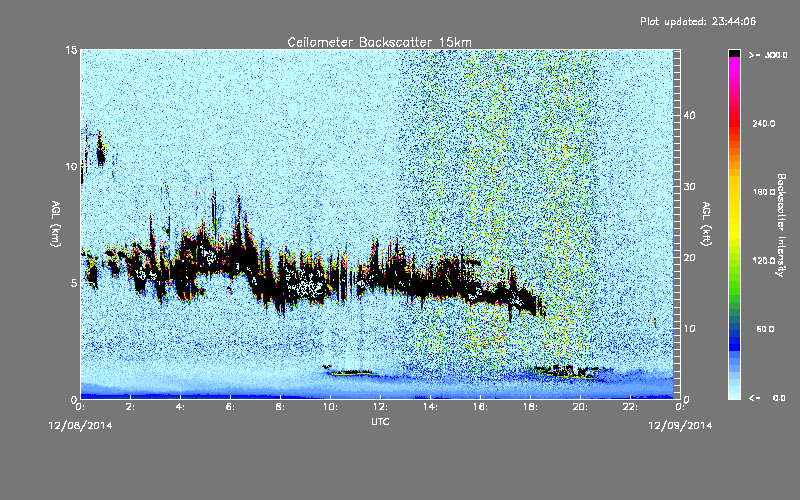The width and height of the screenshot is (800, 500).
Task: Click the low cloud streak between 18: and 20:
Action: pyautogui.click(x=569, y=372)
